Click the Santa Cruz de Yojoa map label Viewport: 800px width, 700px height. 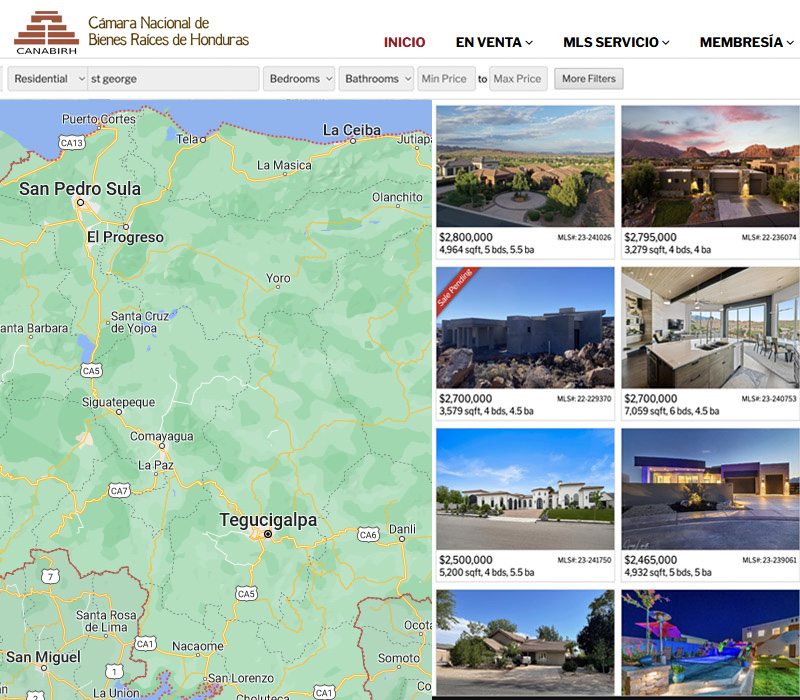click(x=140, y=322)
